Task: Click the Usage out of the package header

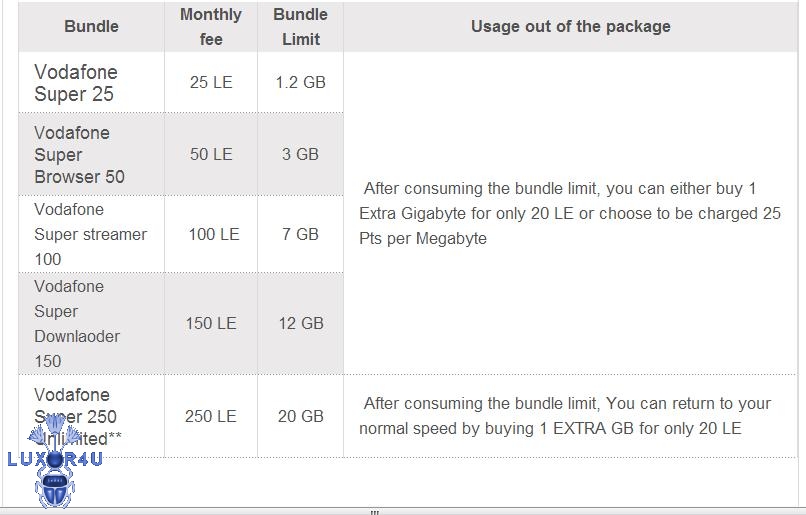Action: pyautogui.click(x=570, y=27)
